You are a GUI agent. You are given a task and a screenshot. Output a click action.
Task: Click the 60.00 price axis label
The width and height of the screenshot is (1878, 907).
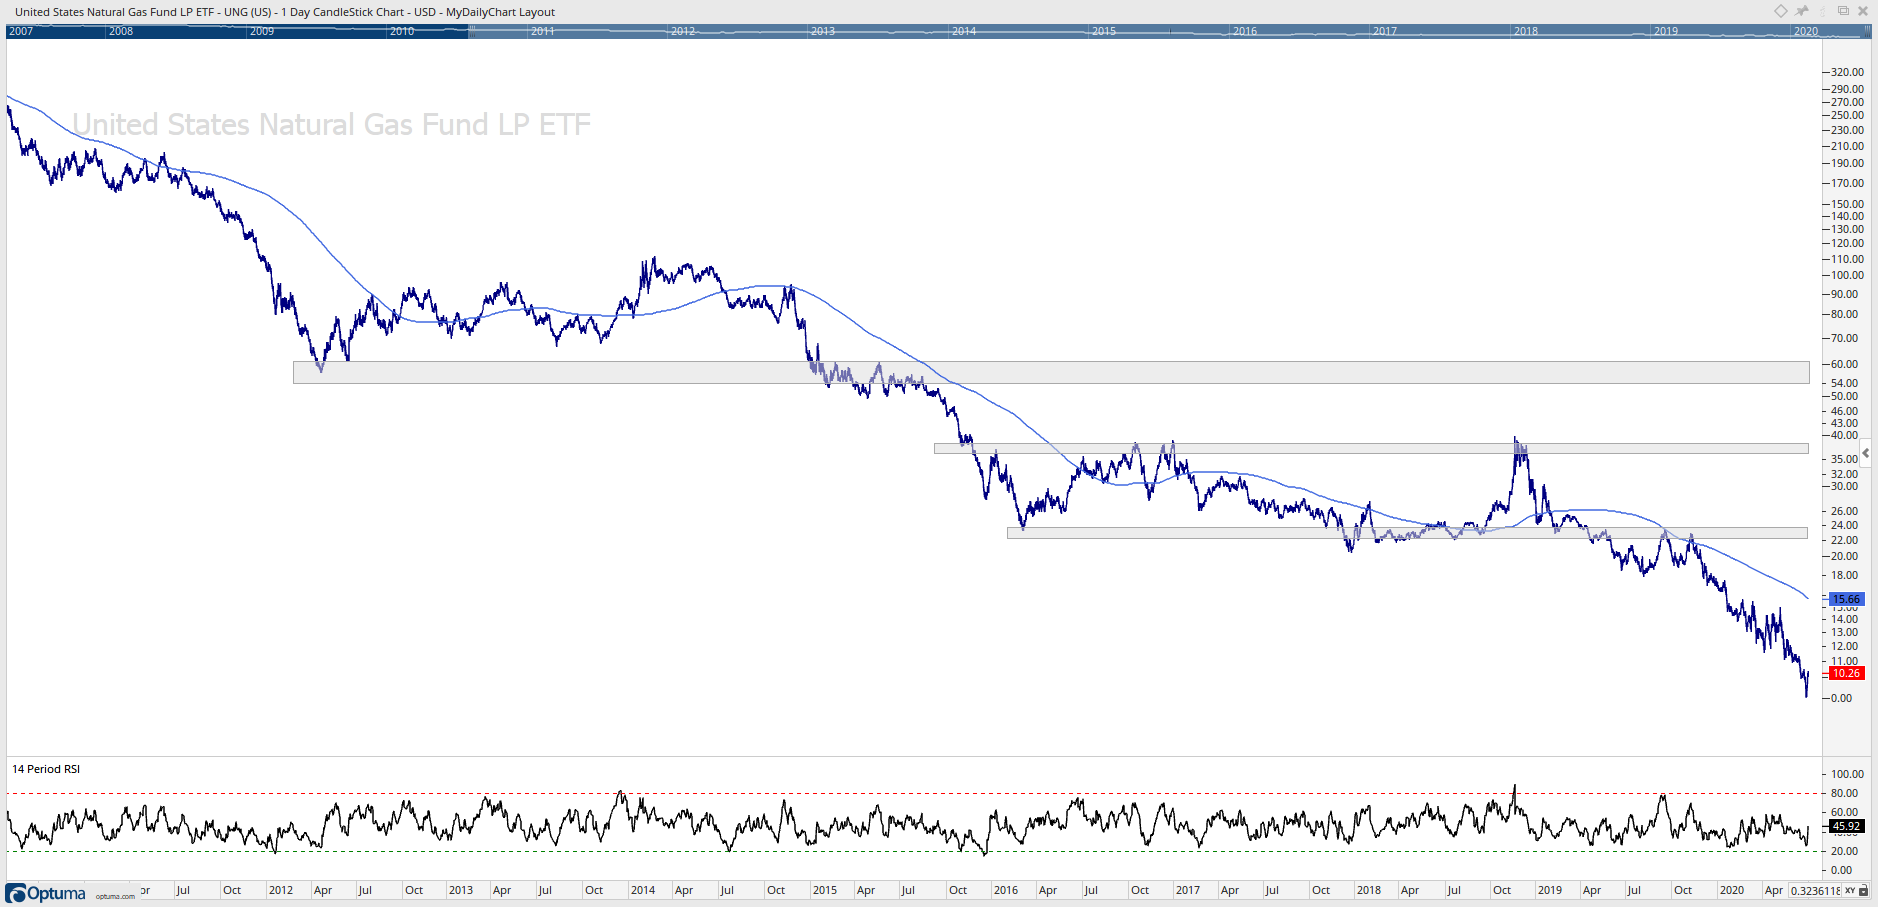(x=1844, y=364)
